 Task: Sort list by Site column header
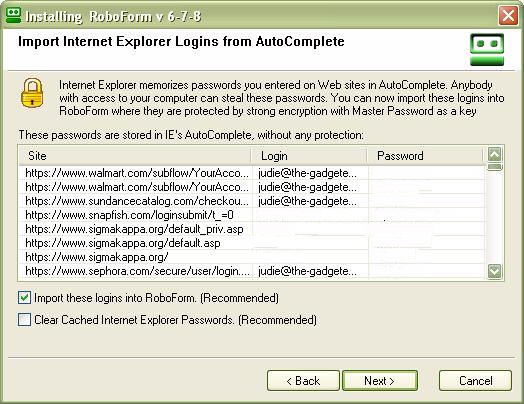click(x=135, y=156)
